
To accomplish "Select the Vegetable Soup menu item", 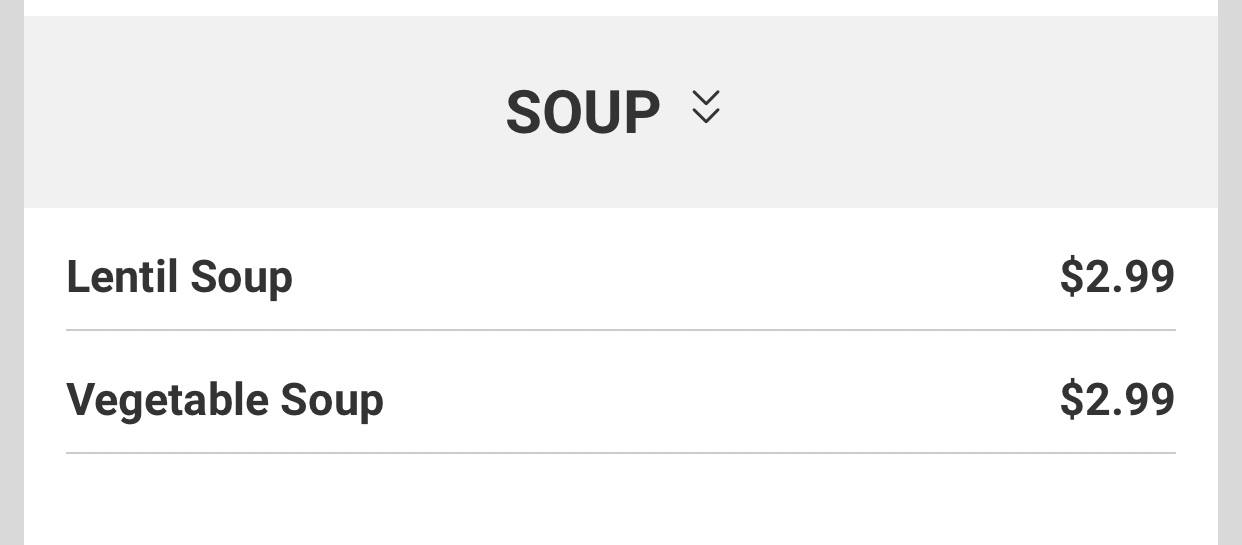I will (621, 399).
